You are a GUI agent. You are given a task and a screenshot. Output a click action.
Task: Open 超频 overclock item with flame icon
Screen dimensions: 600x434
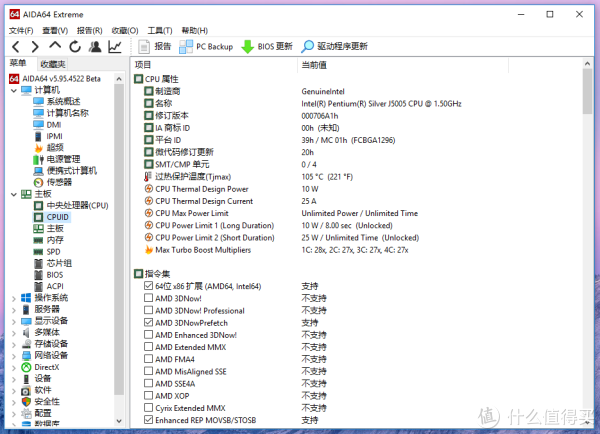click(x=49, y=148)
